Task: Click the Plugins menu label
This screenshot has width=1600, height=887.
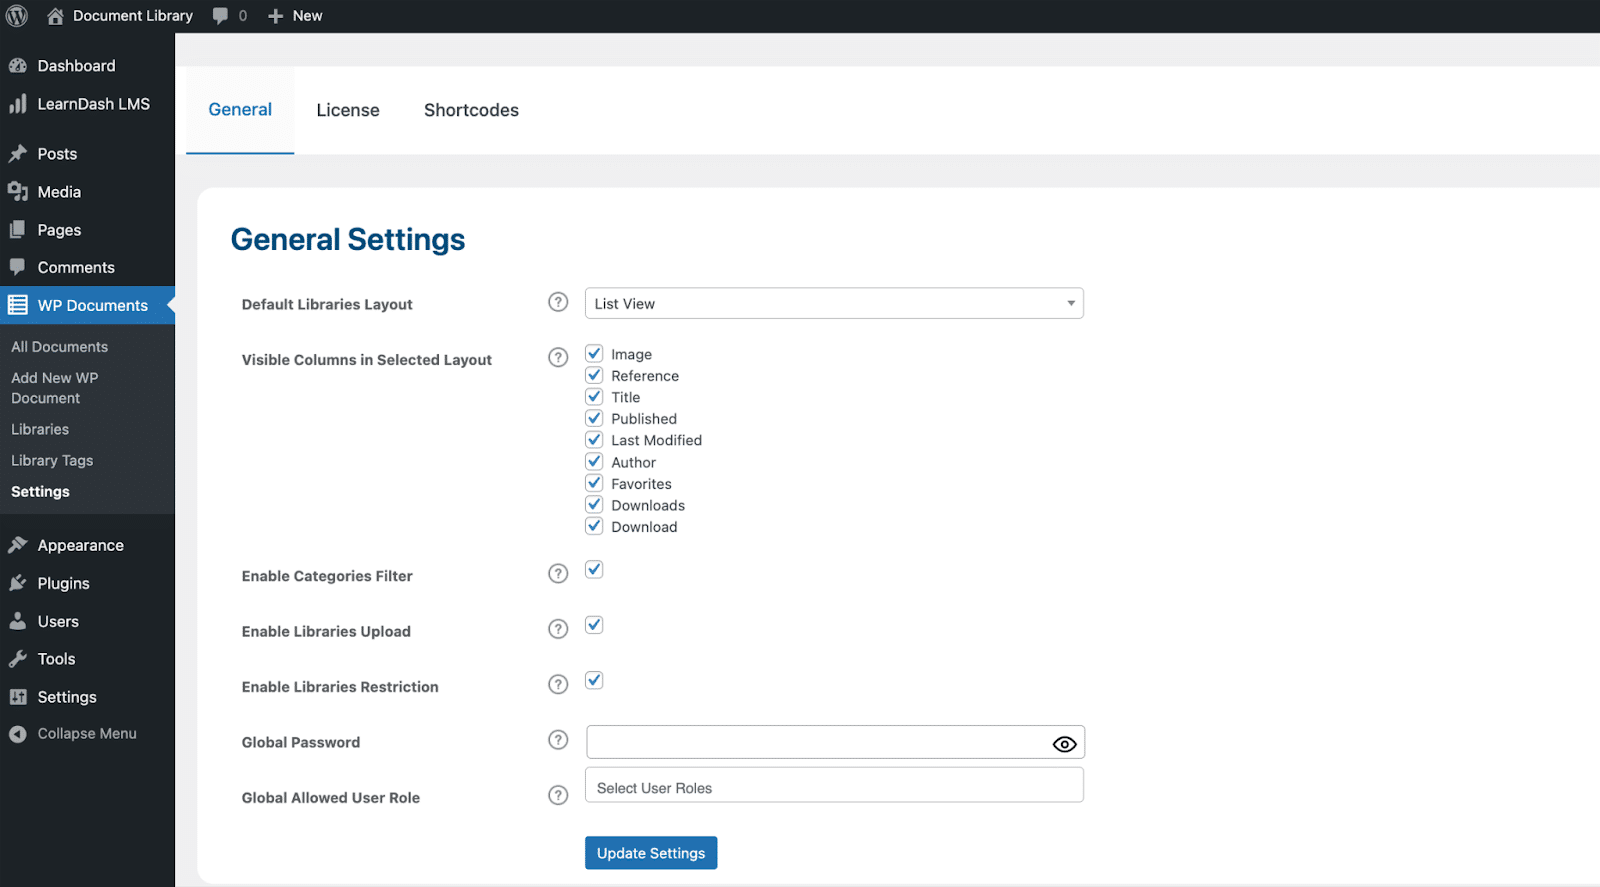Action: [x=64, y=583]
